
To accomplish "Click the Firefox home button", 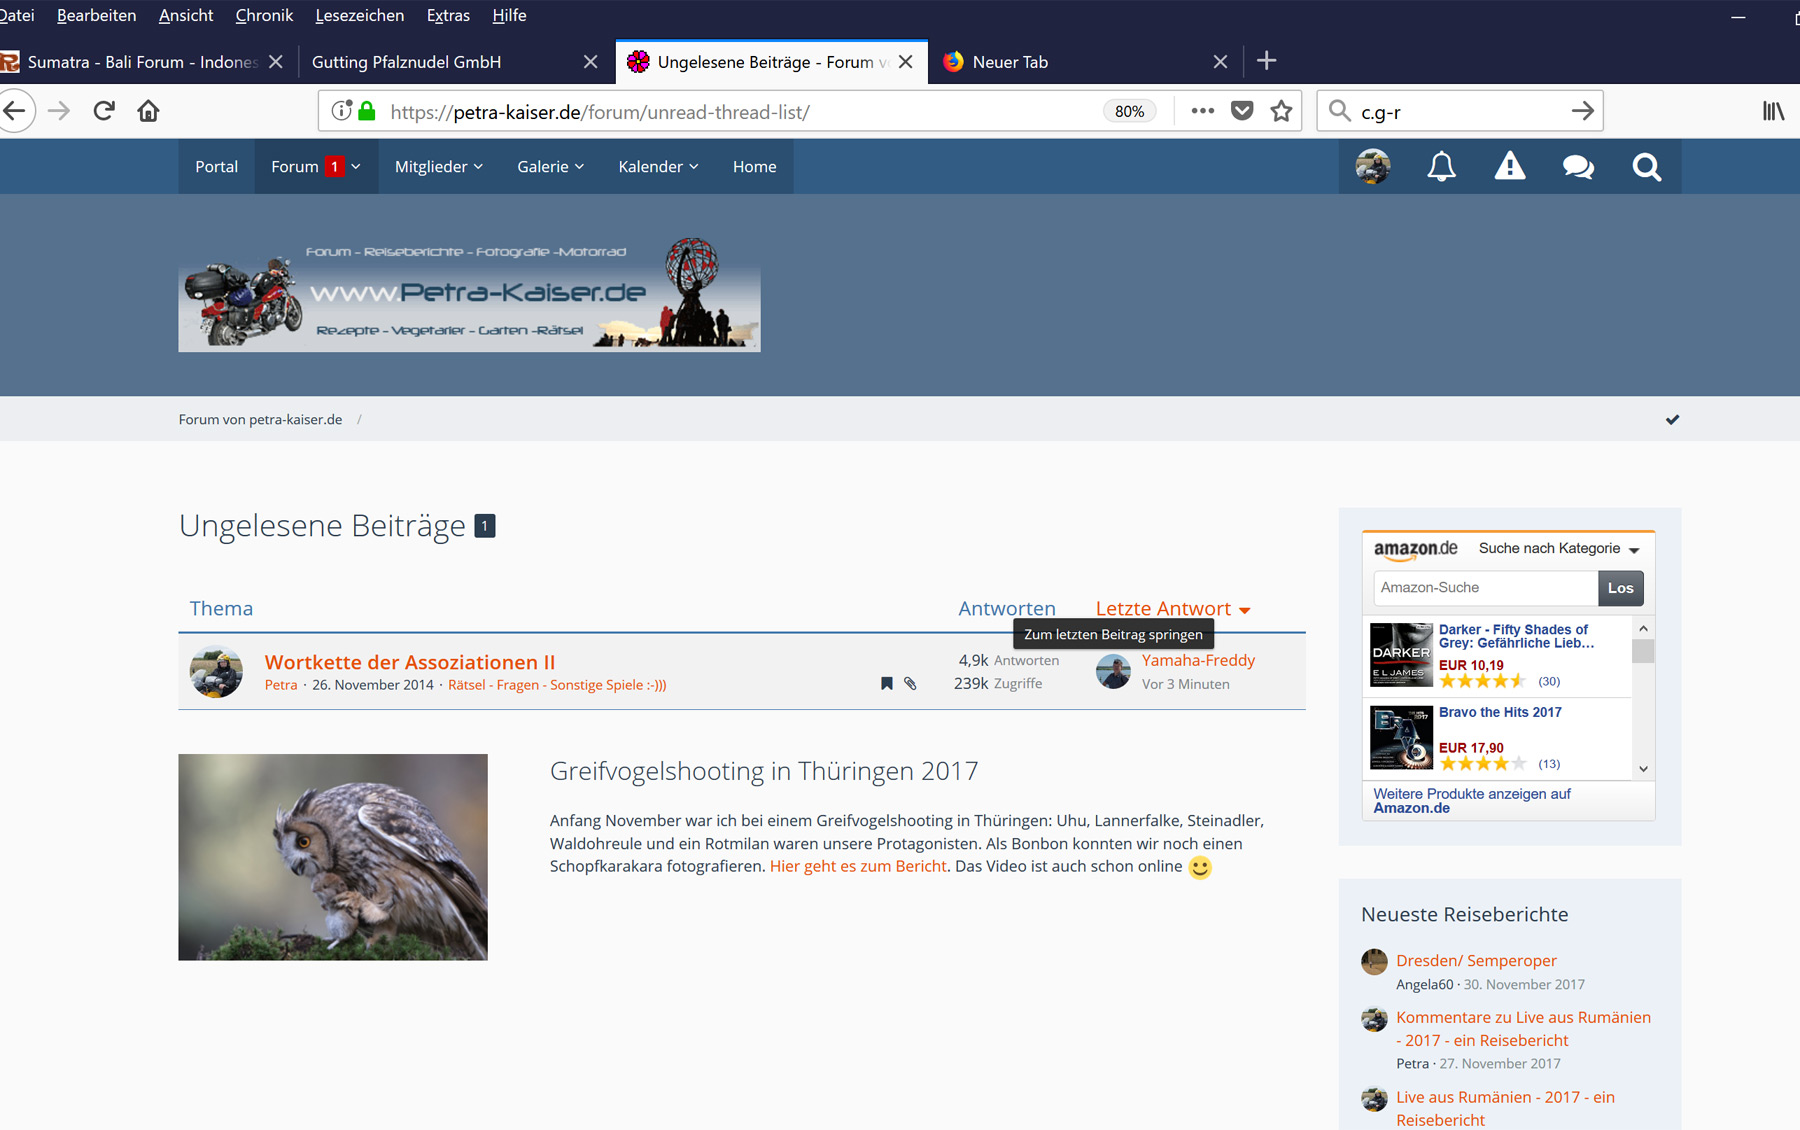I will 148,111.
